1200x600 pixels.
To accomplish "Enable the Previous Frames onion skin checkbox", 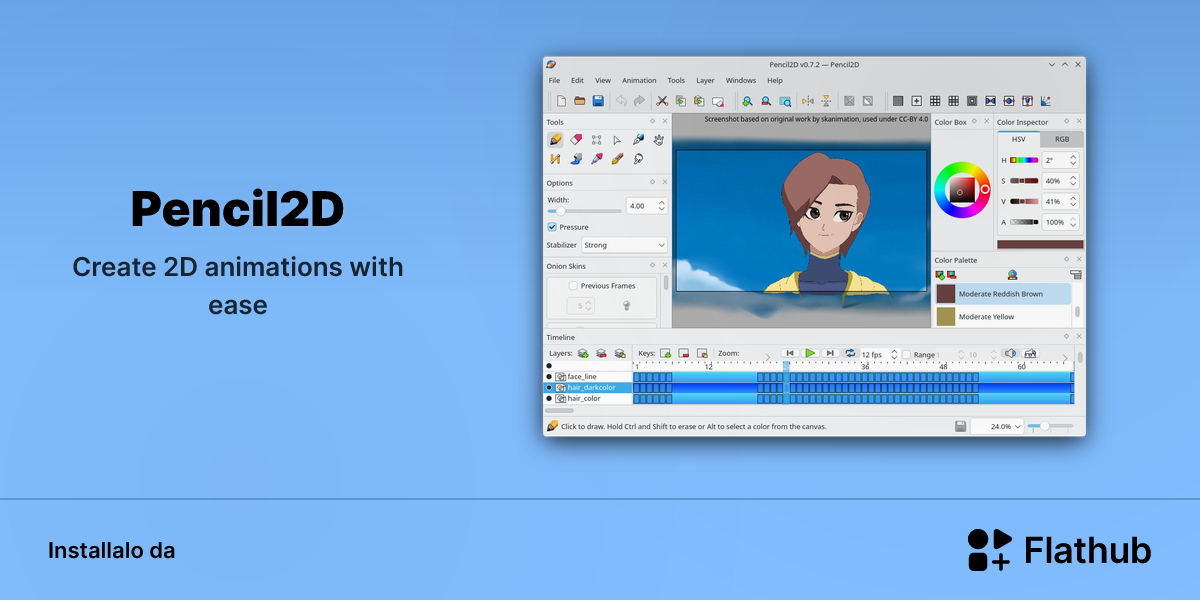I will tap(573, 286).
